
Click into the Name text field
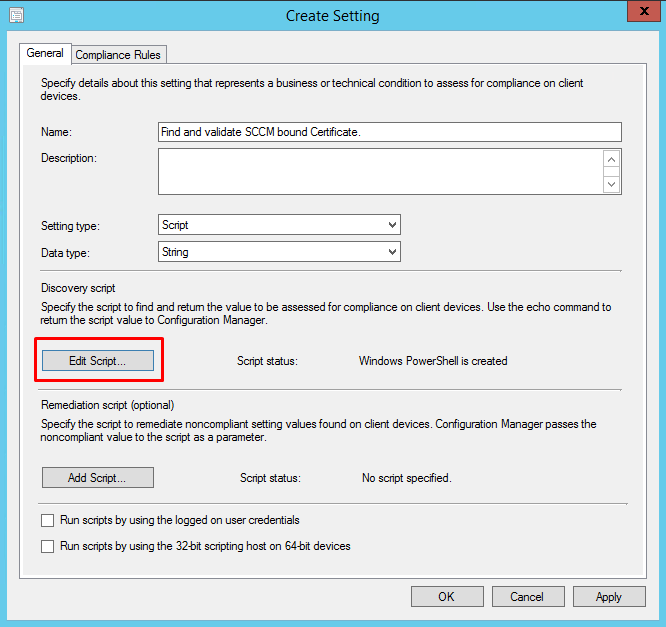tap(389, 132)
